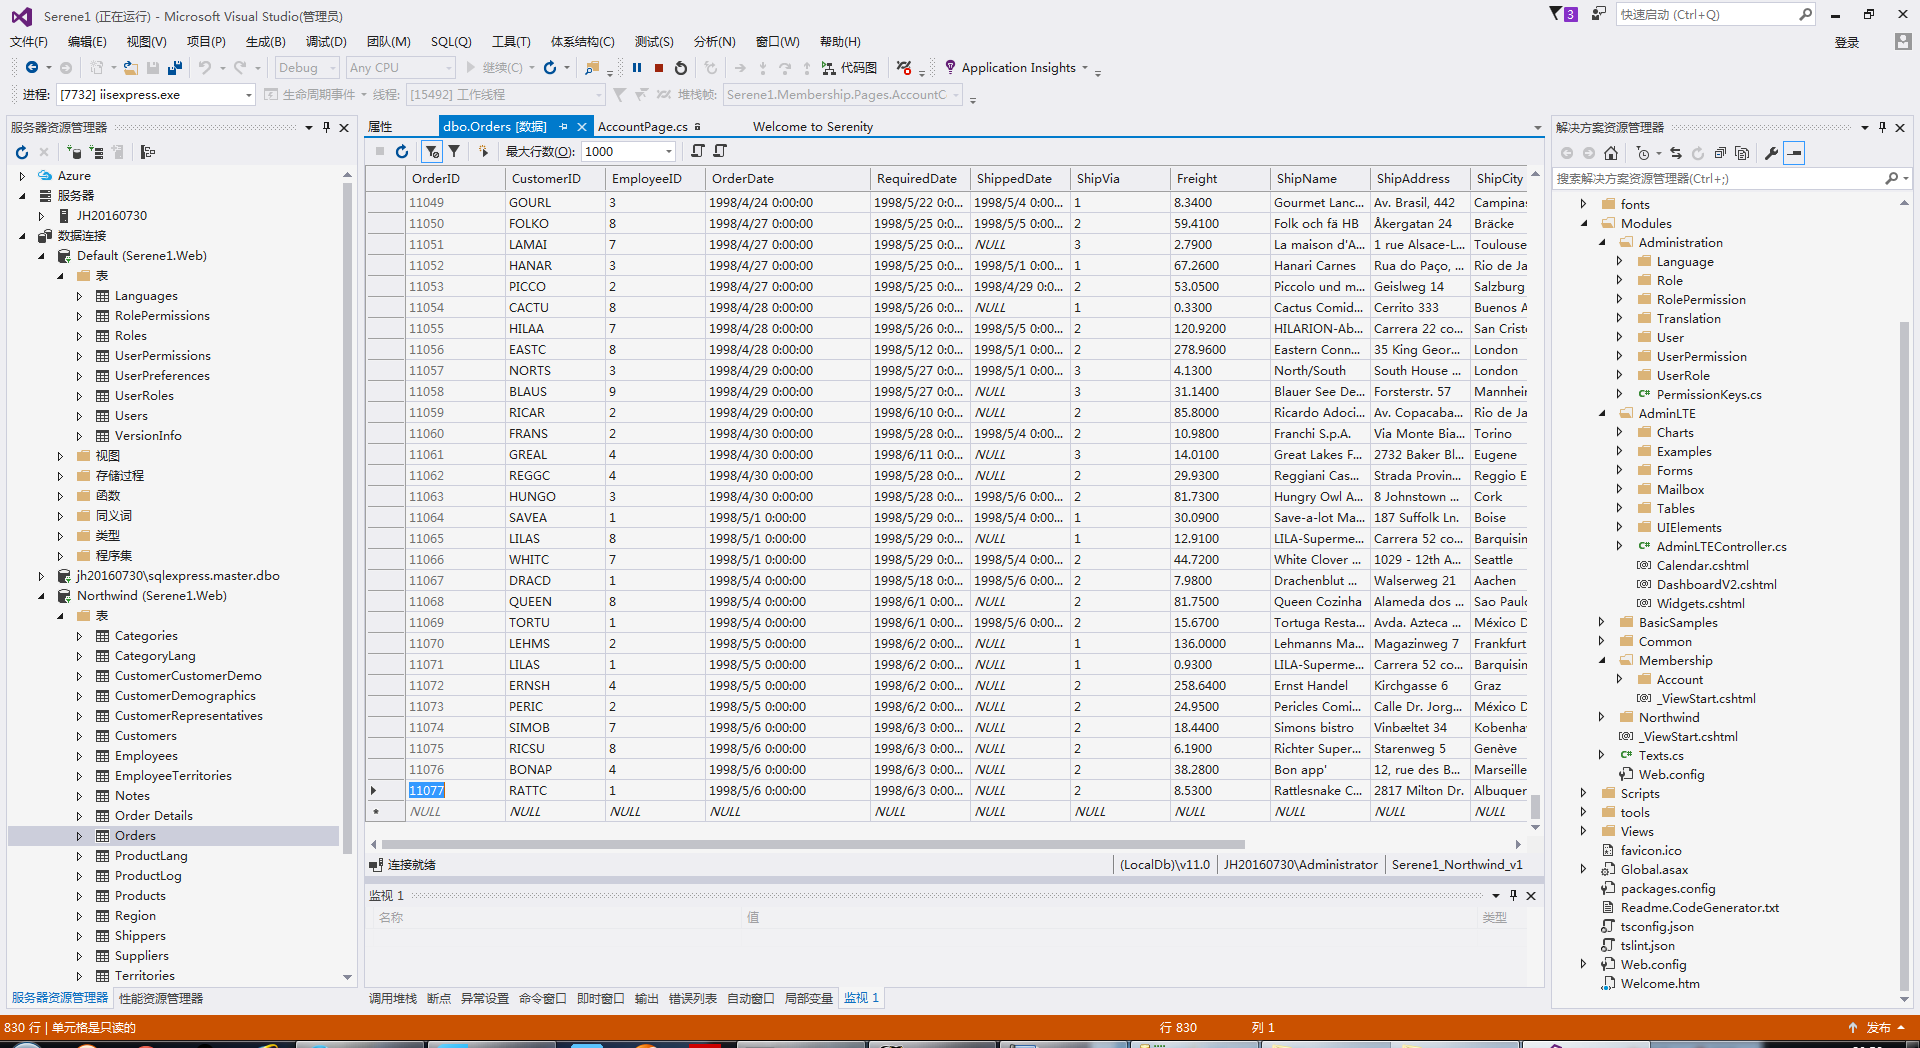Collapse the Administration folder in Solution Explorer
This screenshot has width=1920, height=1048.
tap(1602, 243)
